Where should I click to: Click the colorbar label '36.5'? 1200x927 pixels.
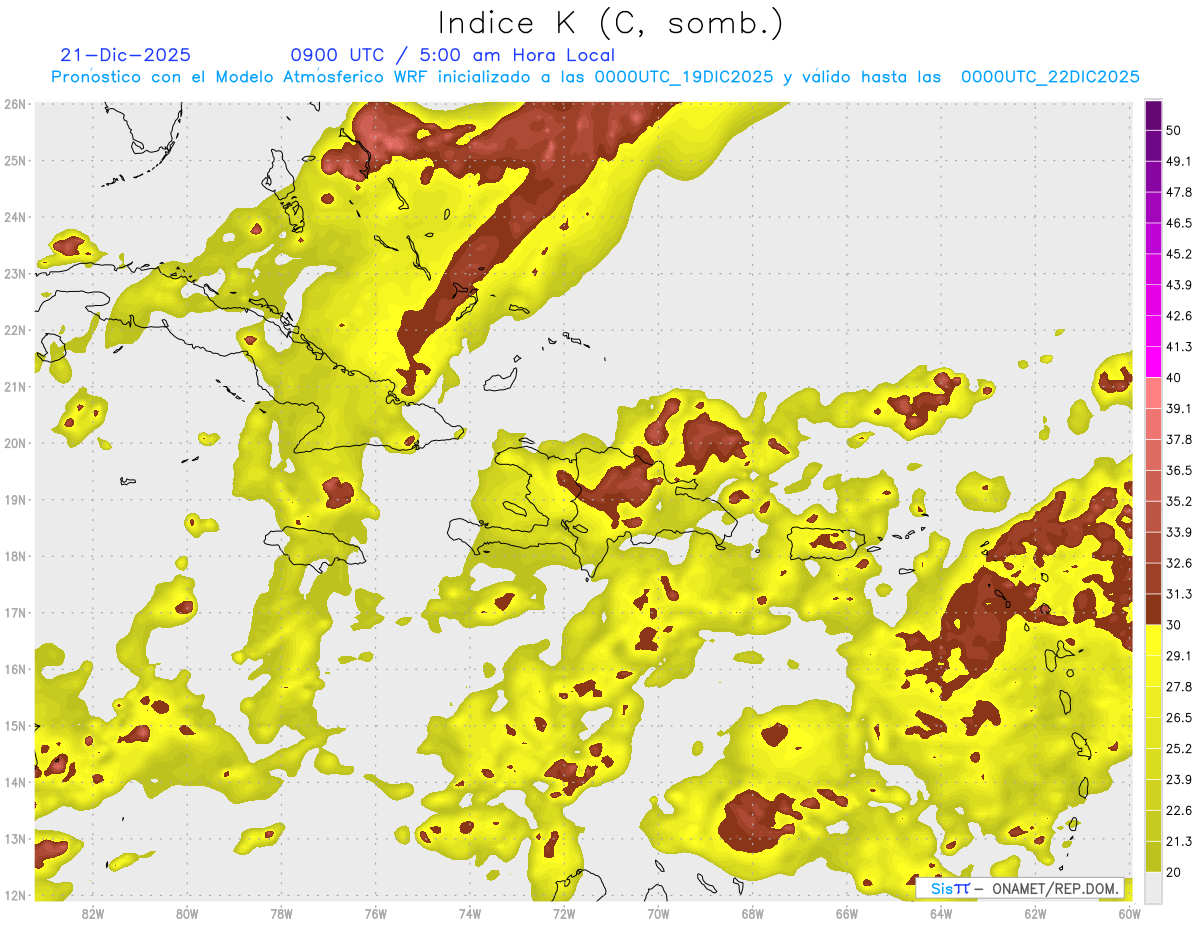click(1179, 470)
